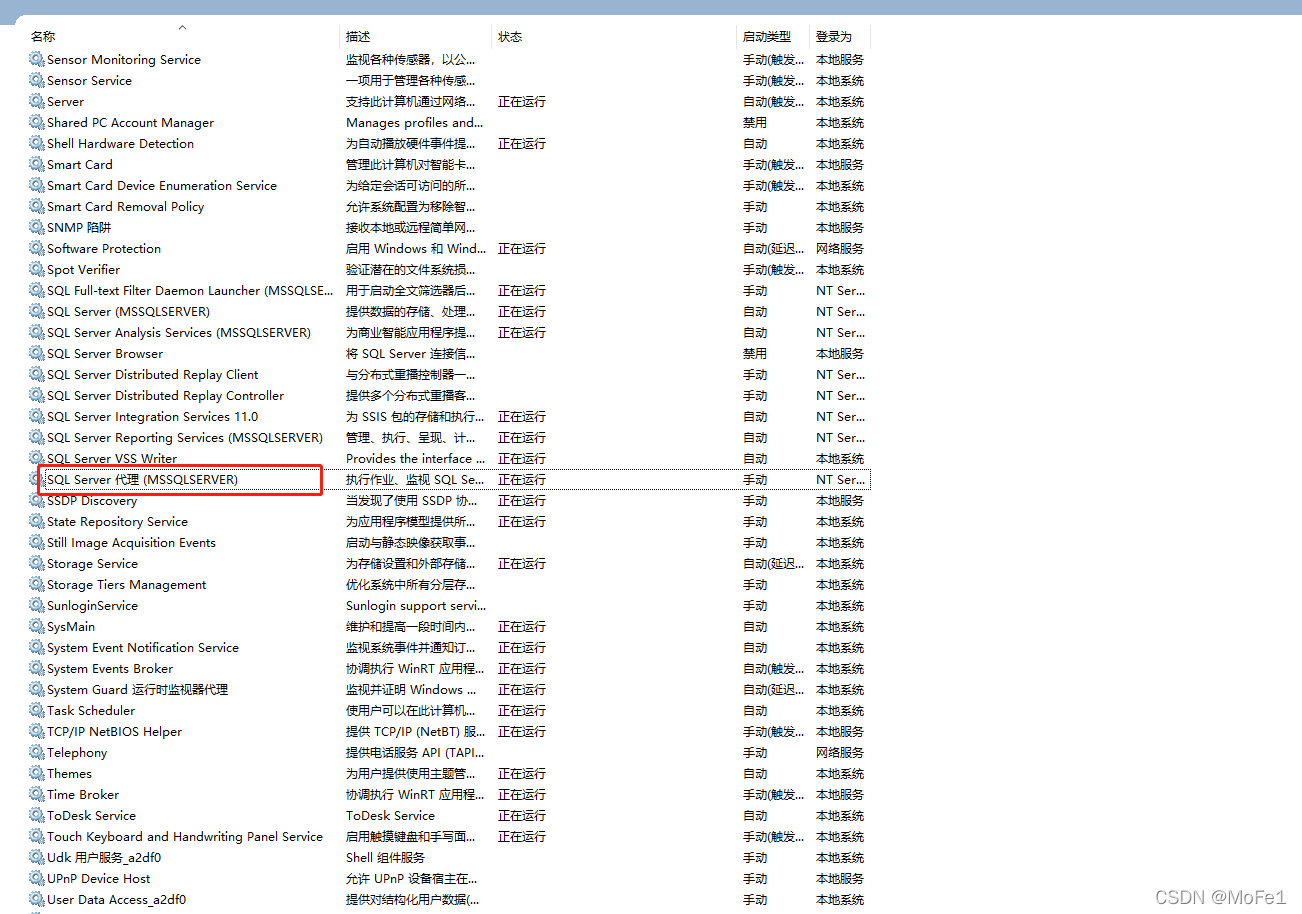
Task: Click gear icon of Shell Hardware Detection
Action: coord(37,143)
